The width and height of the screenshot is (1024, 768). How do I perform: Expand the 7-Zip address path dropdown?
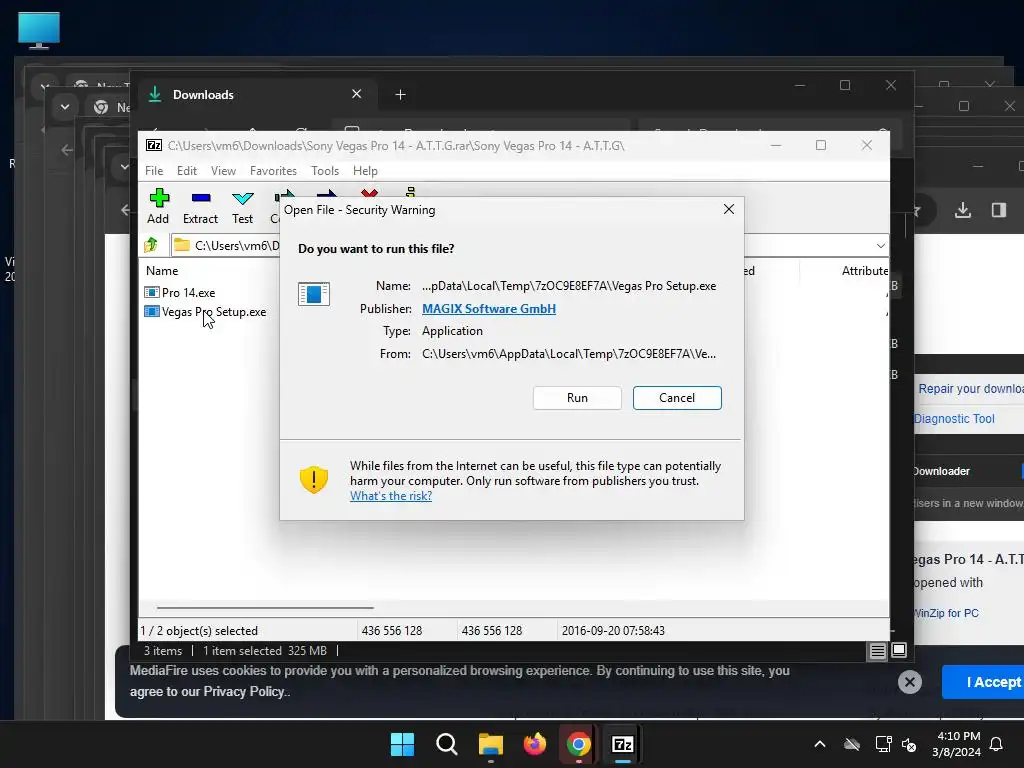click(x=880, y=246)
